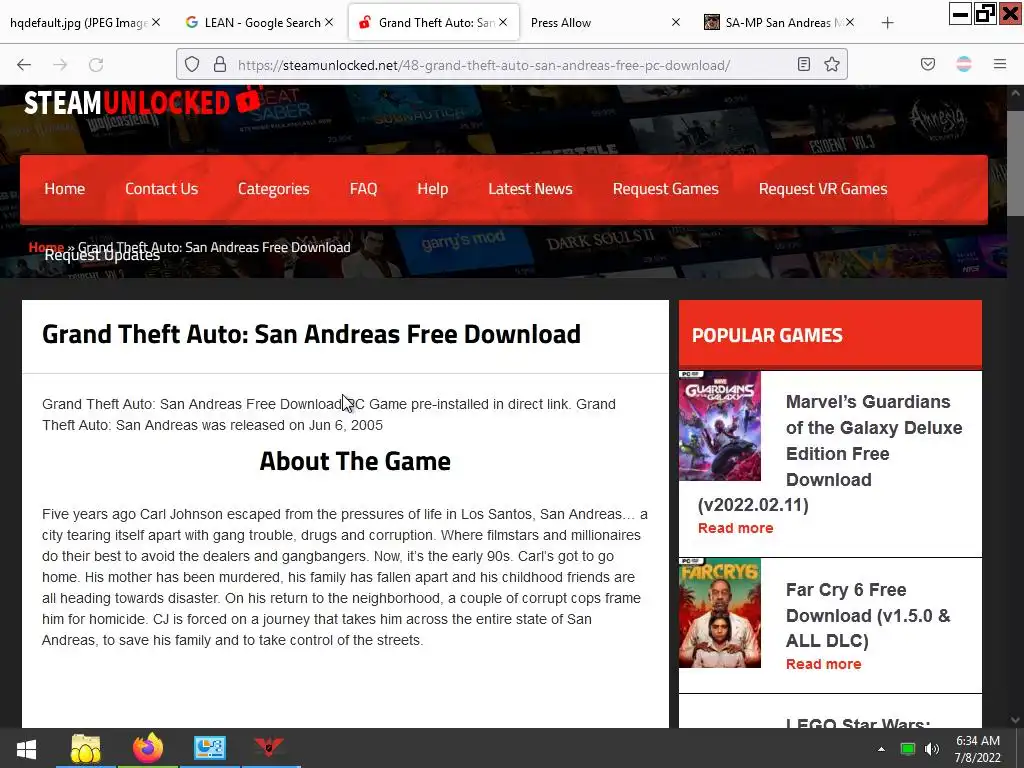Open File Explorer from the taskbar

tap(86, 748)
